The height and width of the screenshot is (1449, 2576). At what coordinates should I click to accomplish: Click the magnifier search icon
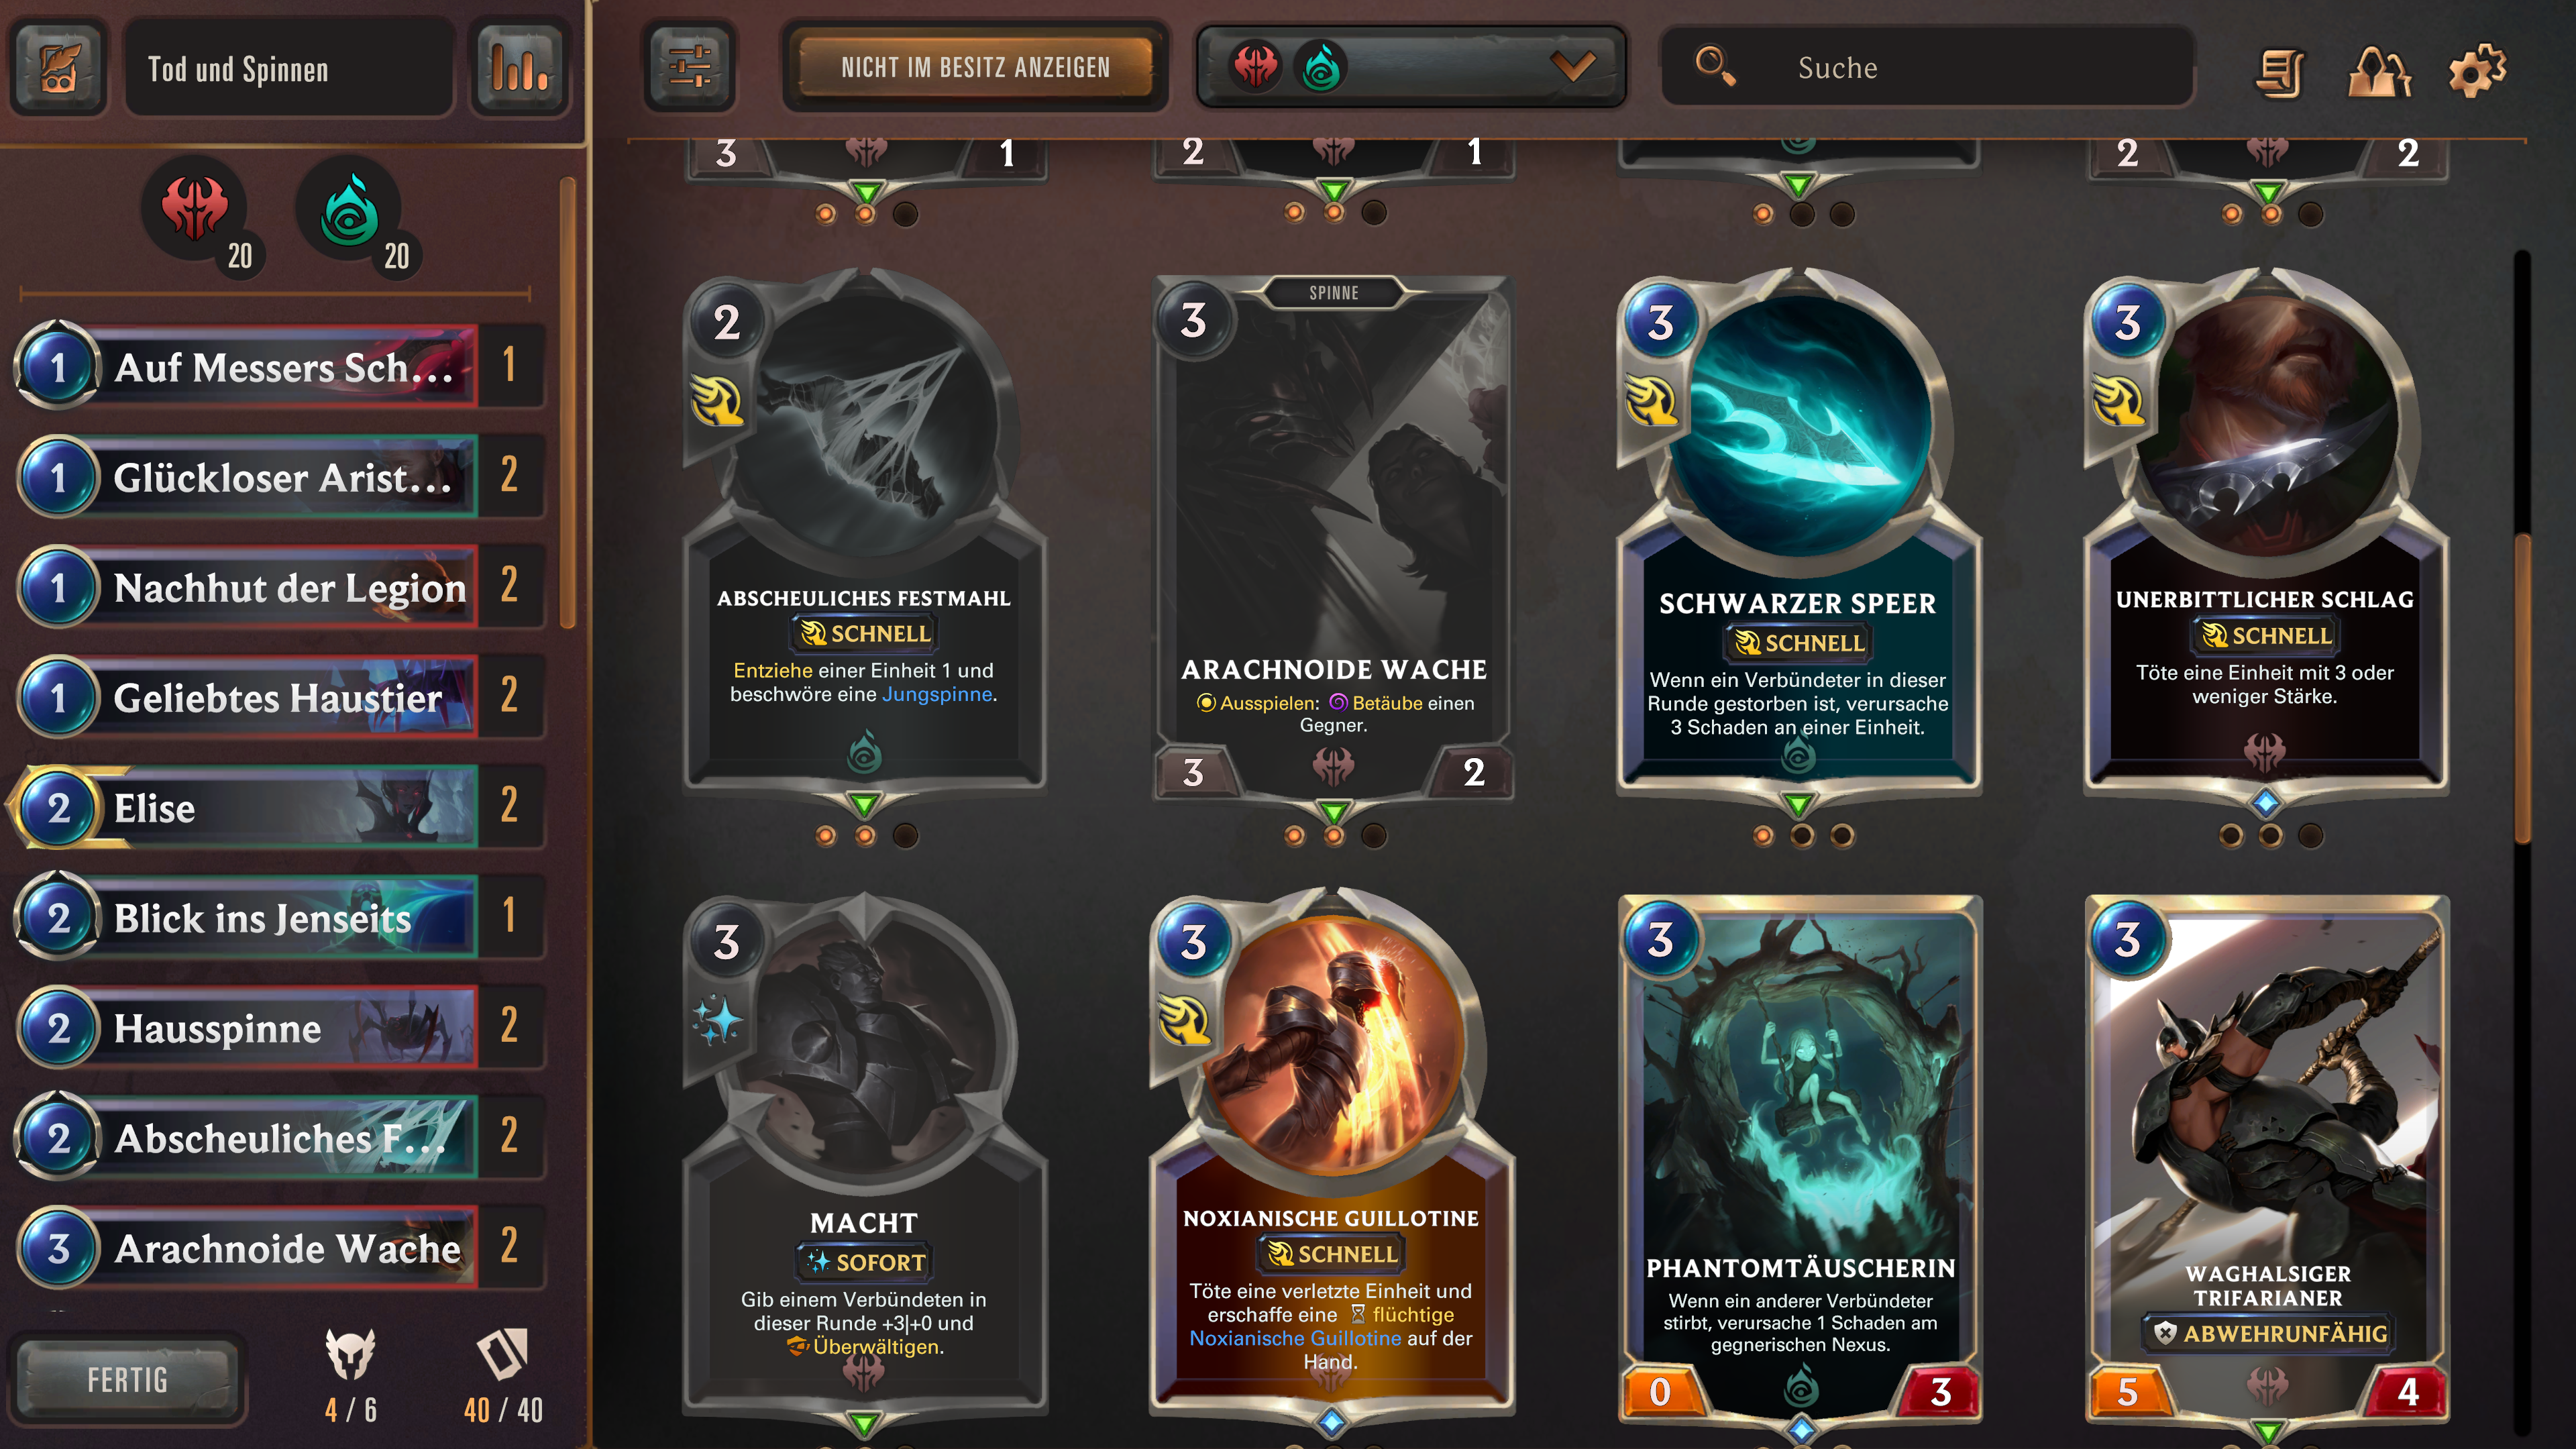point(1714,67)
